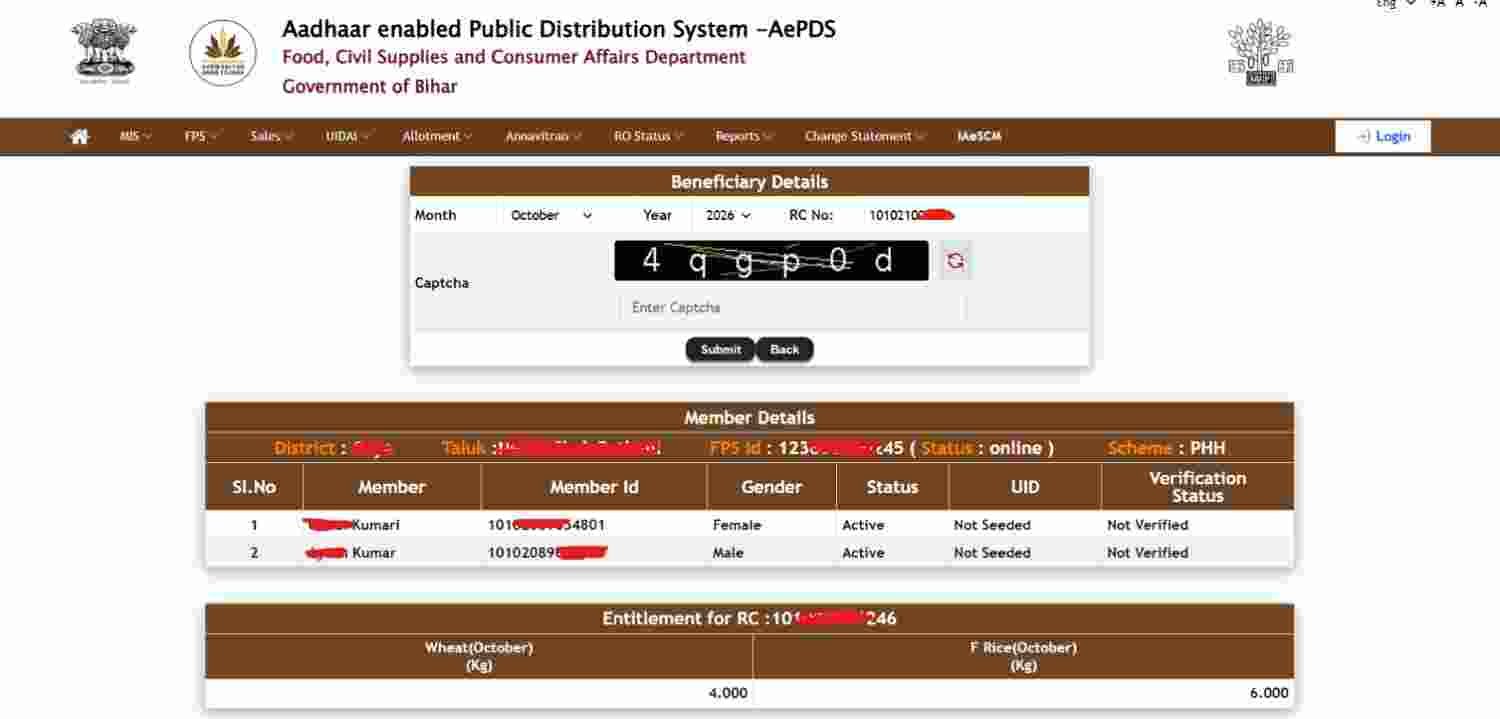
Task: Click the F Rice(October) column header
Action: point(1023,657)
